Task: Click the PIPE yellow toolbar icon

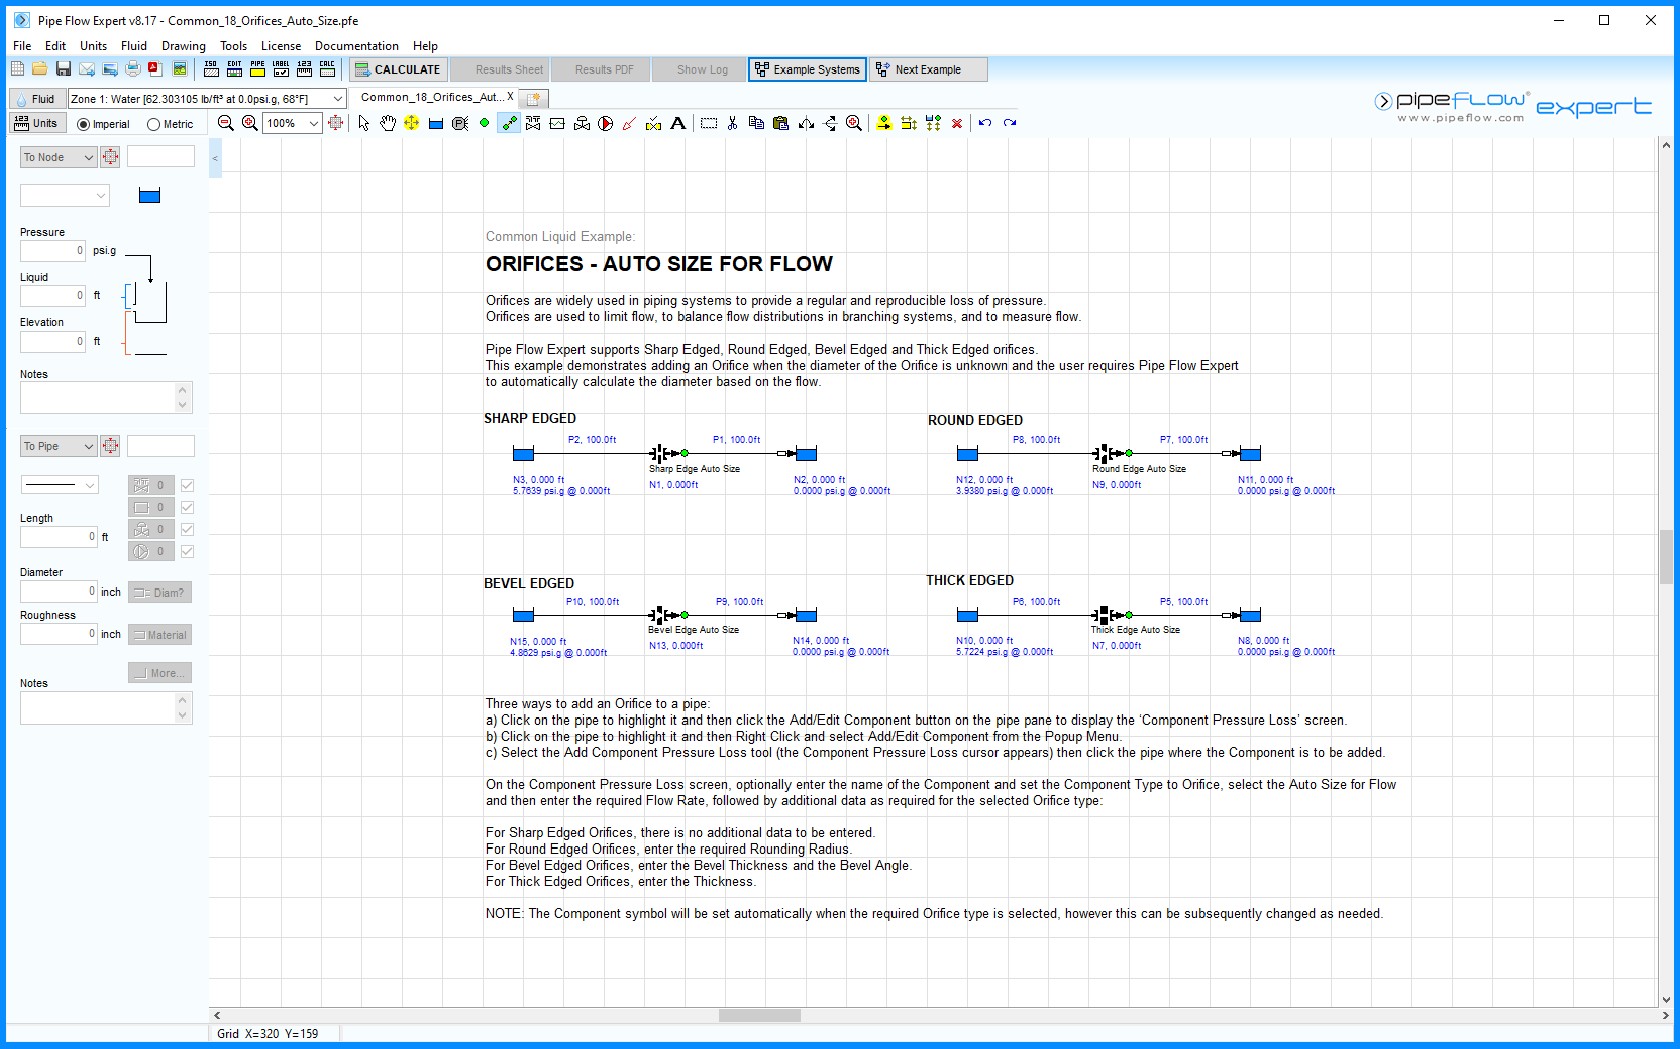Action: coord(257,69)
